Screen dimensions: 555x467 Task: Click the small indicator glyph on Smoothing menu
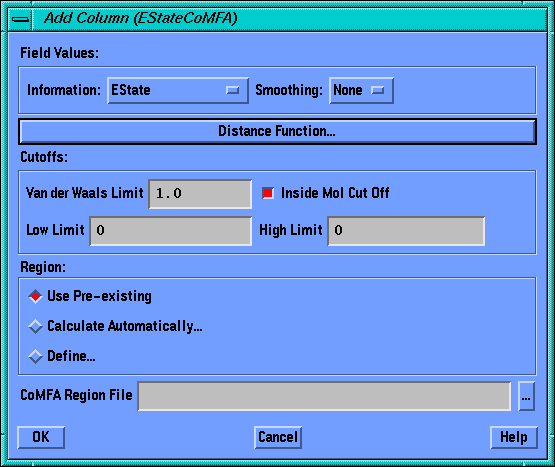[x=377, y=91]
